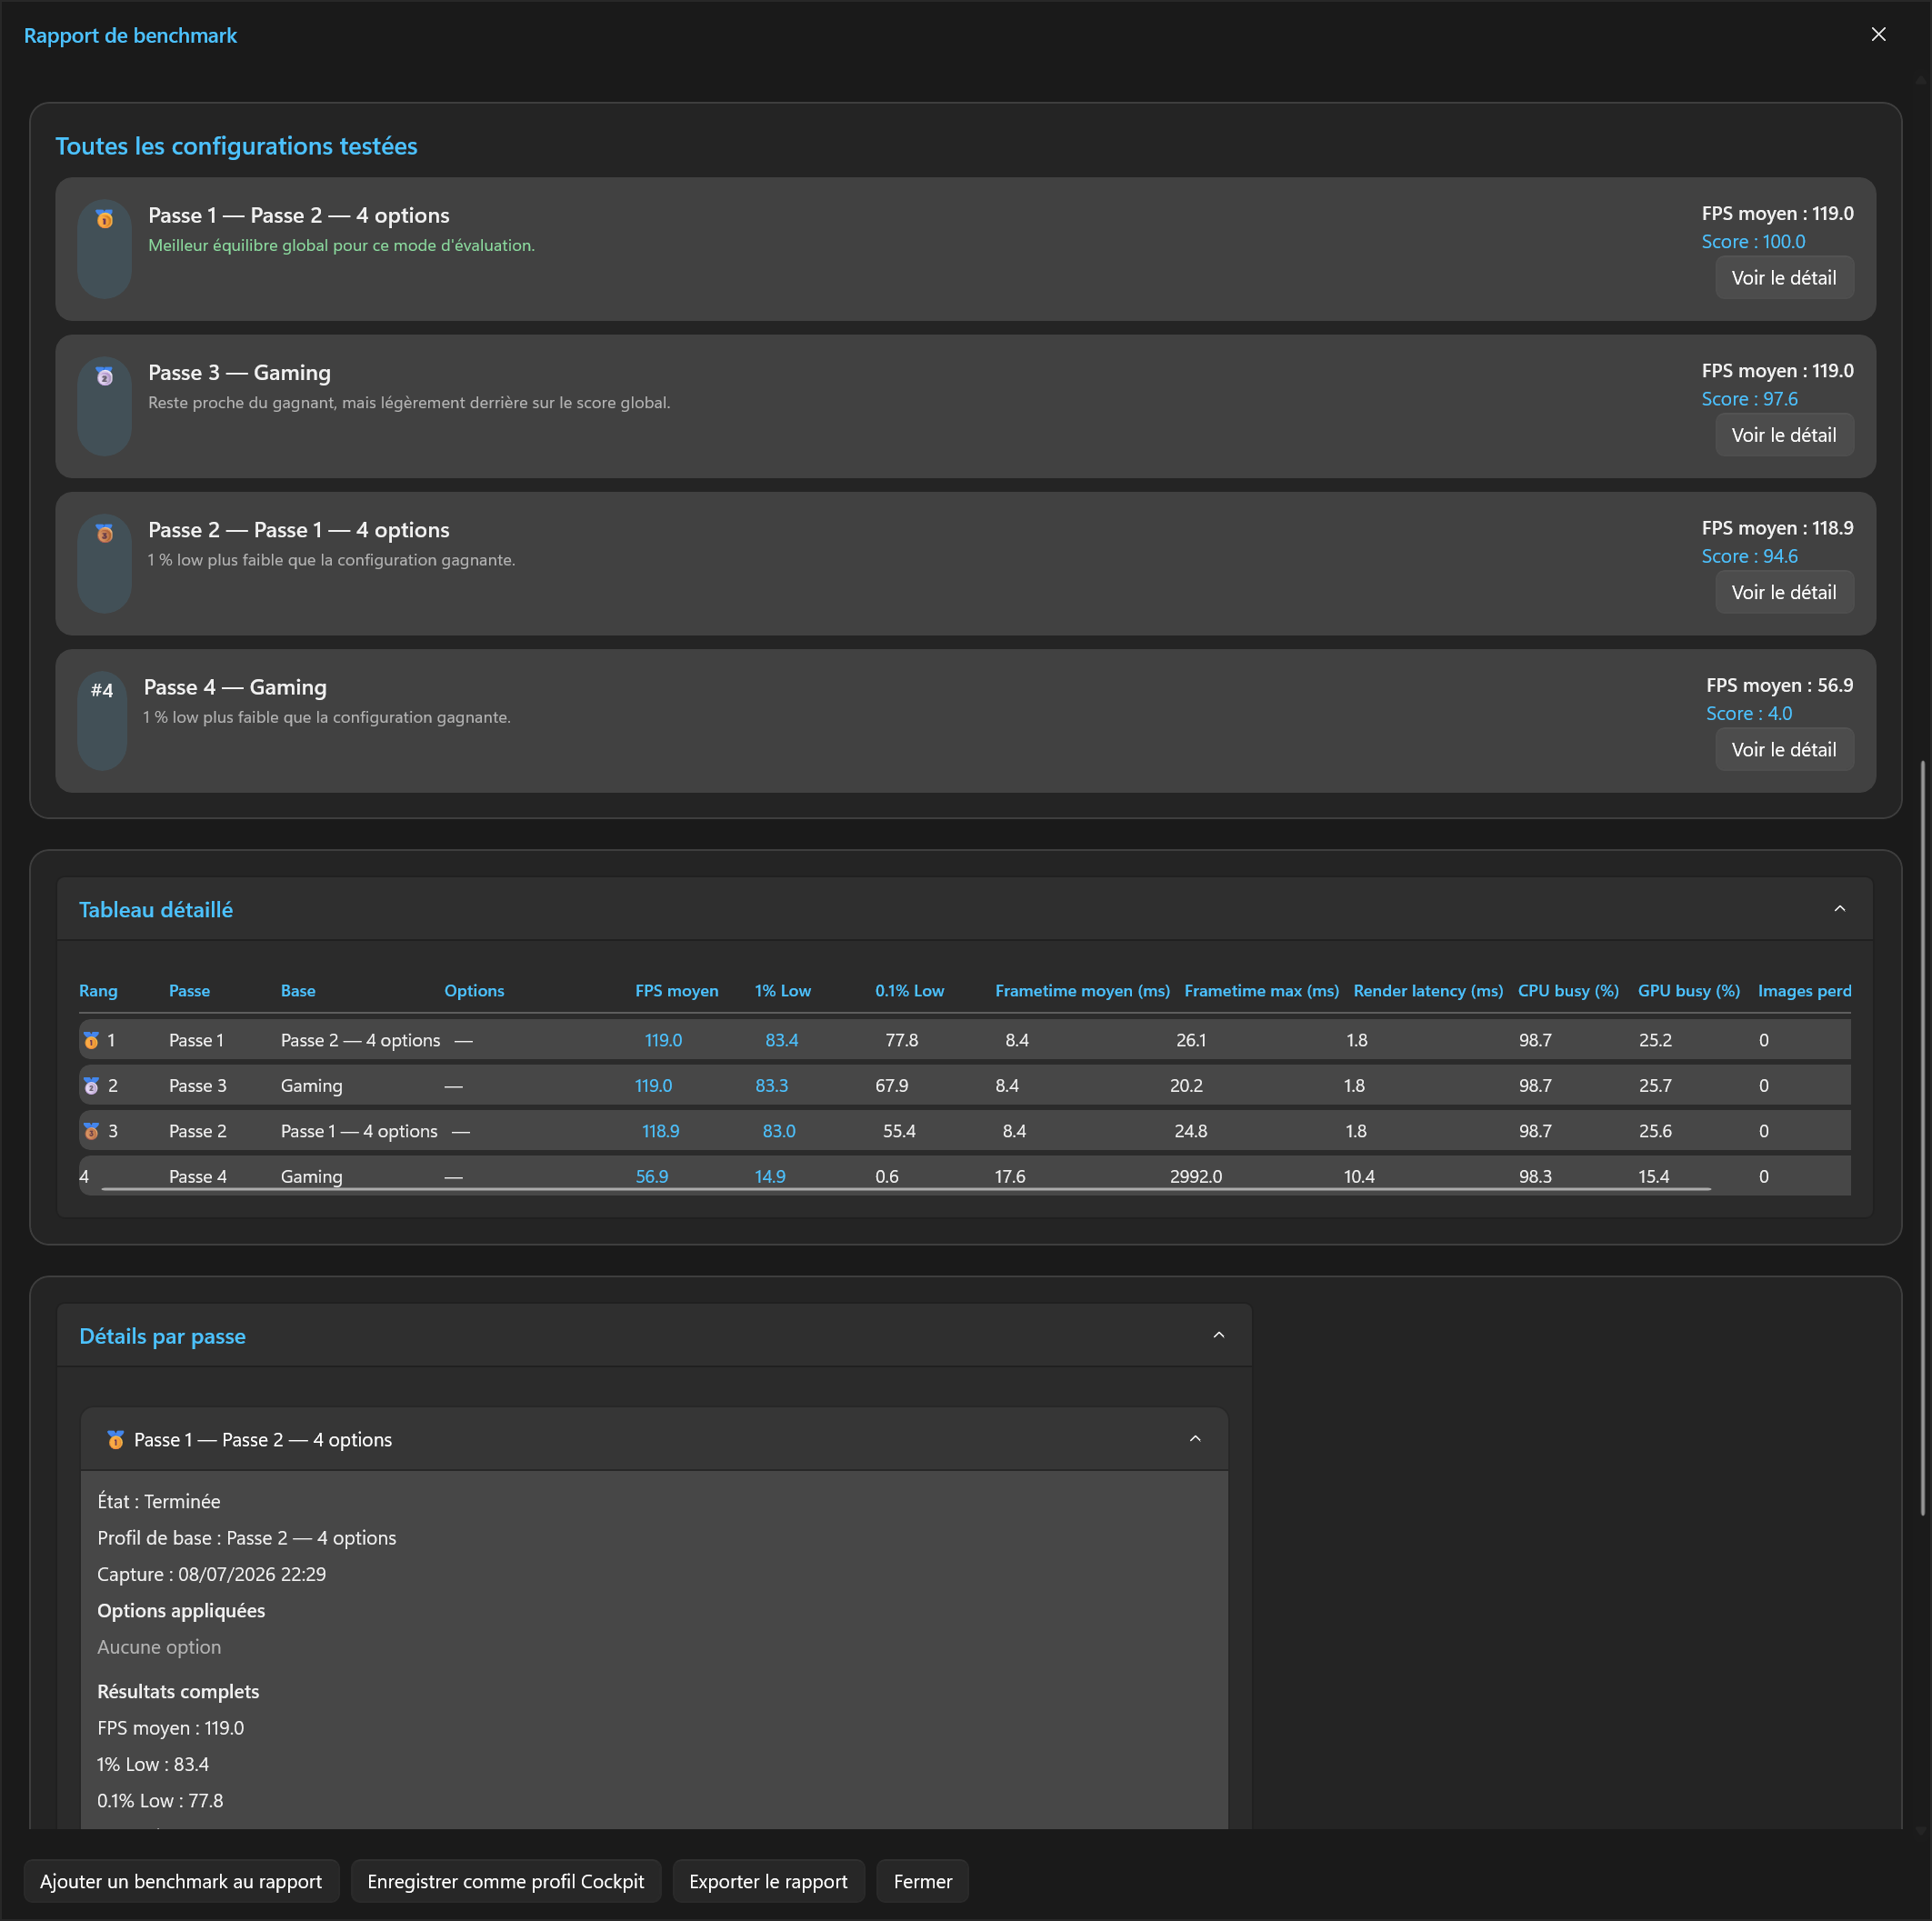This screenshot has height=1921, width=1932.
Task: Click the bronze medal in table row 3
Action: (x=91, y=1131)
